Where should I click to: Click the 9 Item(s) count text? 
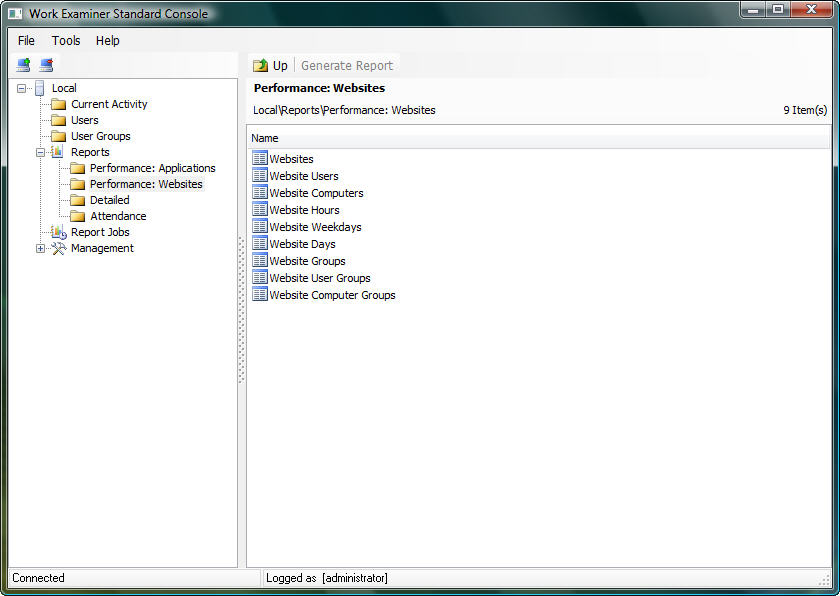click(805, 110)
